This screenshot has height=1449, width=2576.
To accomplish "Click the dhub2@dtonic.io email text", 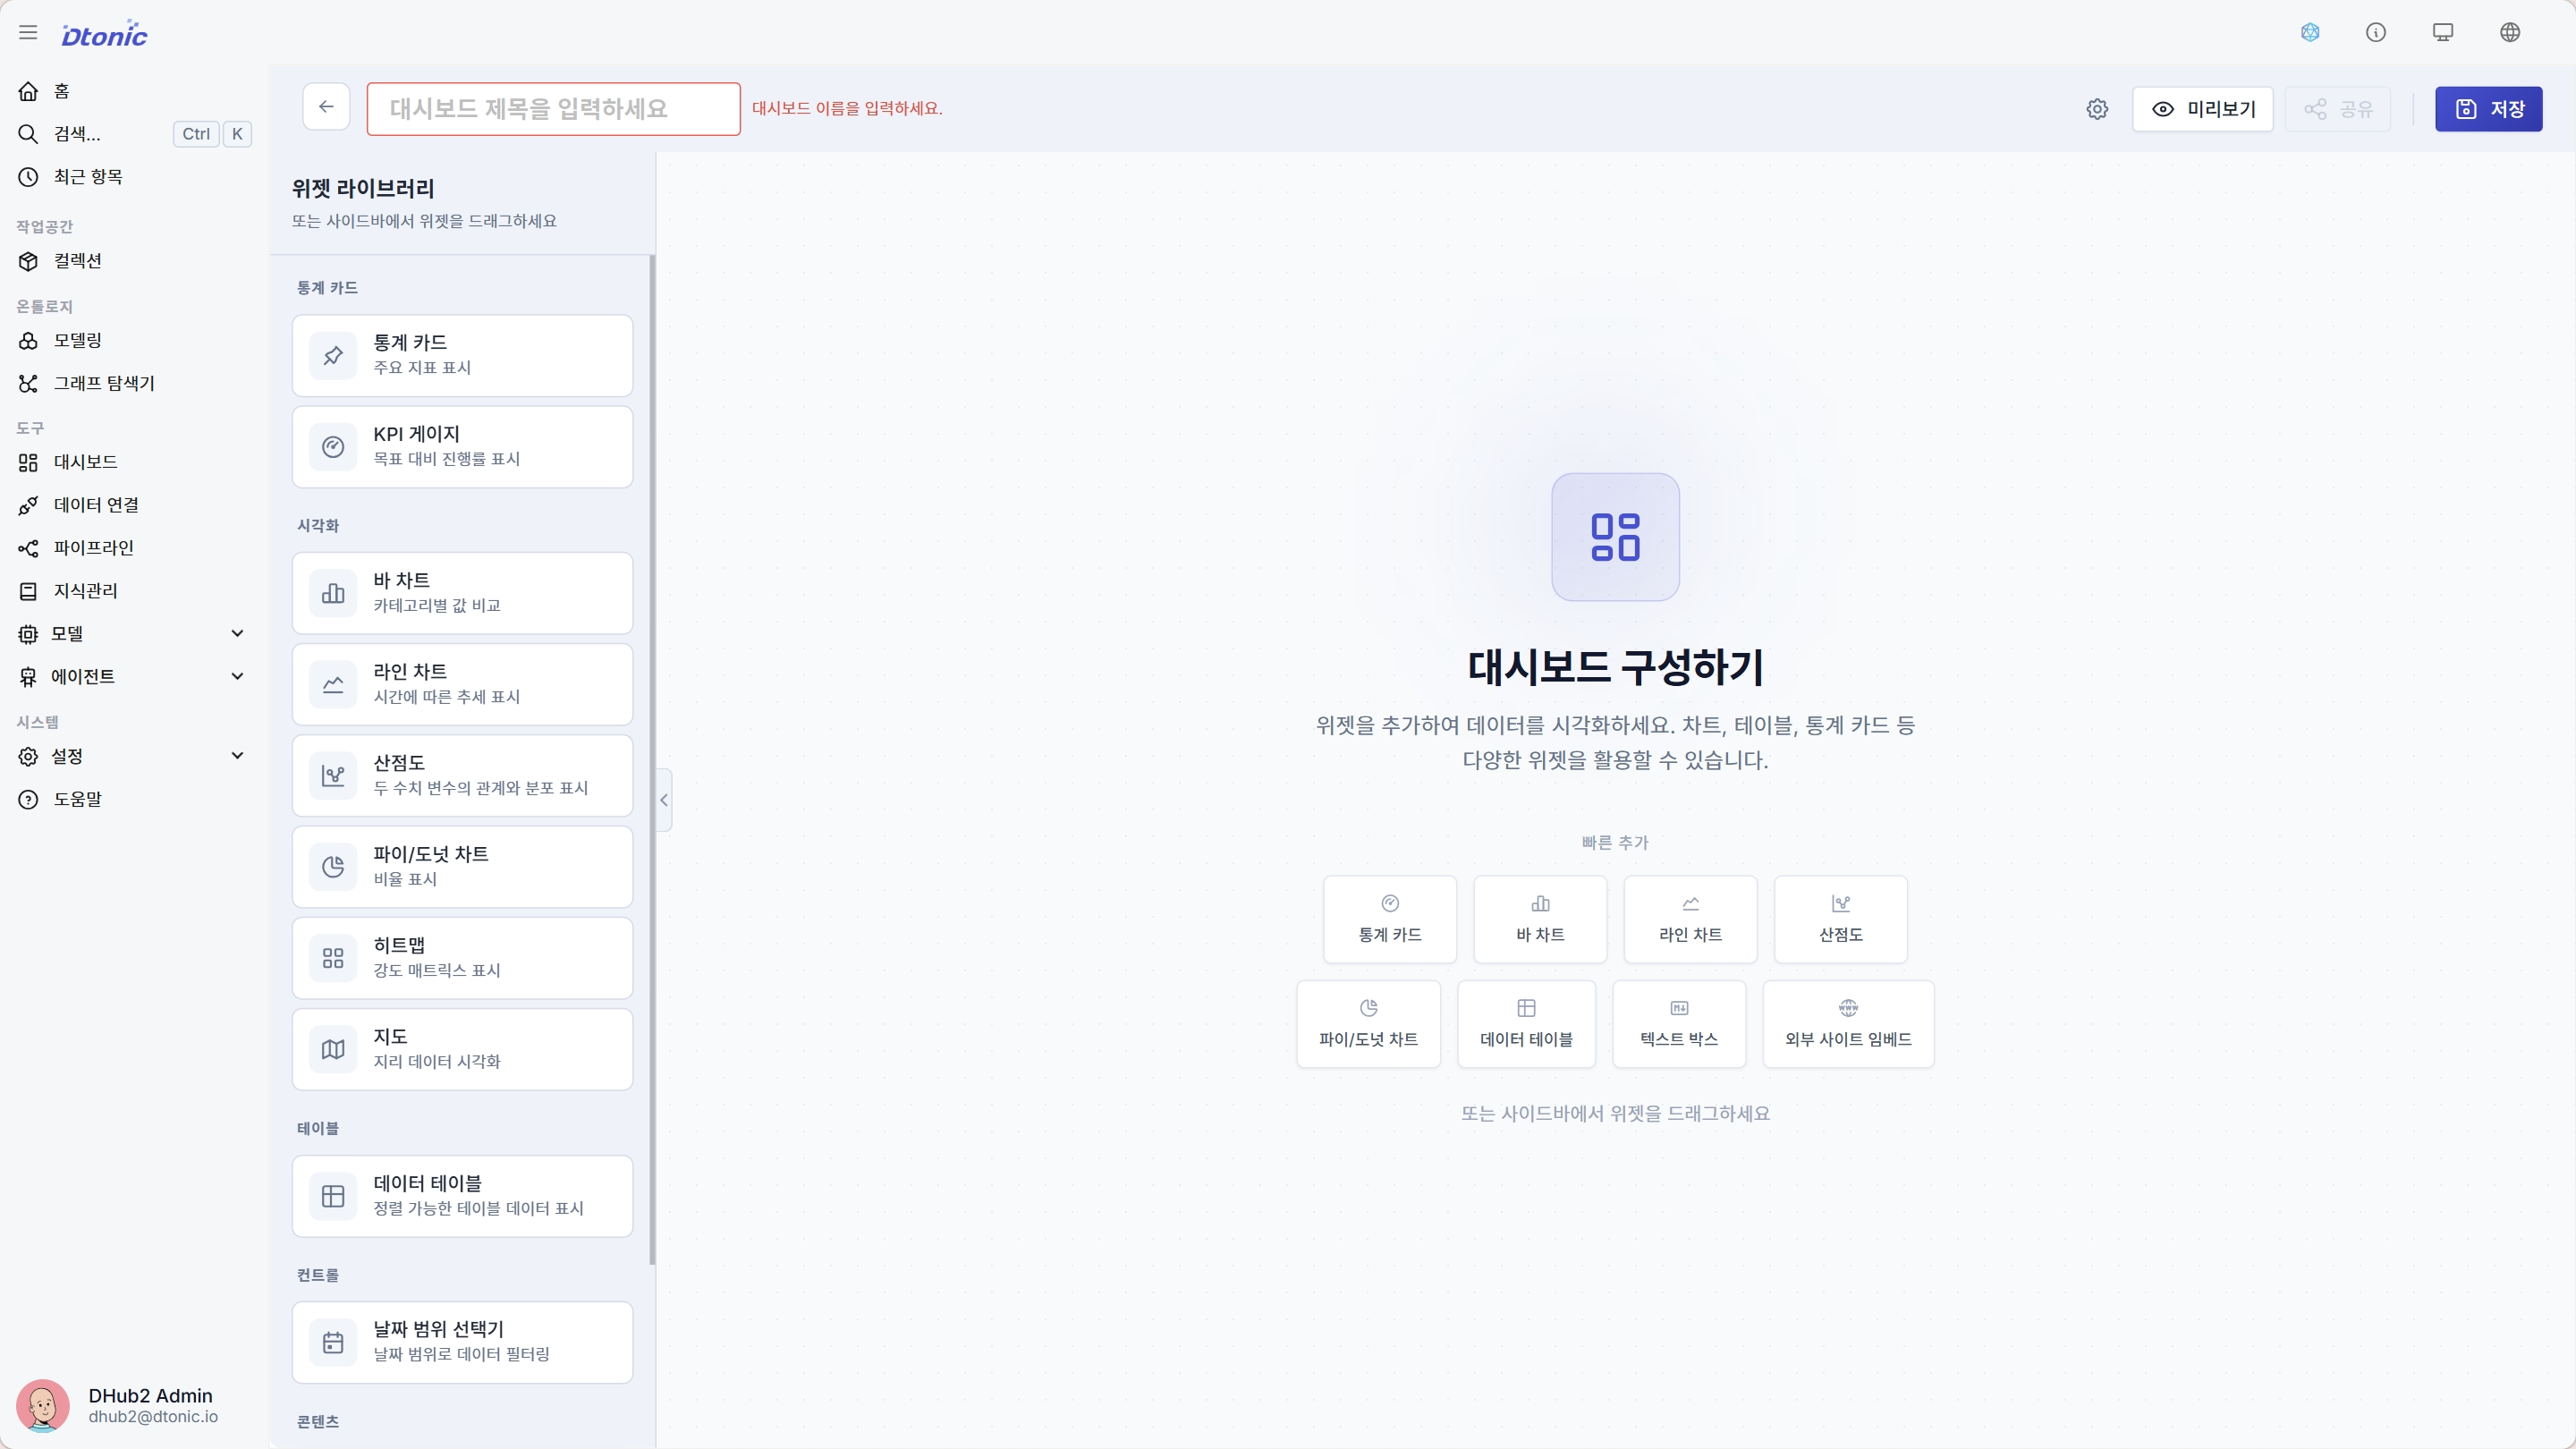I will (x=153, y=1417).
